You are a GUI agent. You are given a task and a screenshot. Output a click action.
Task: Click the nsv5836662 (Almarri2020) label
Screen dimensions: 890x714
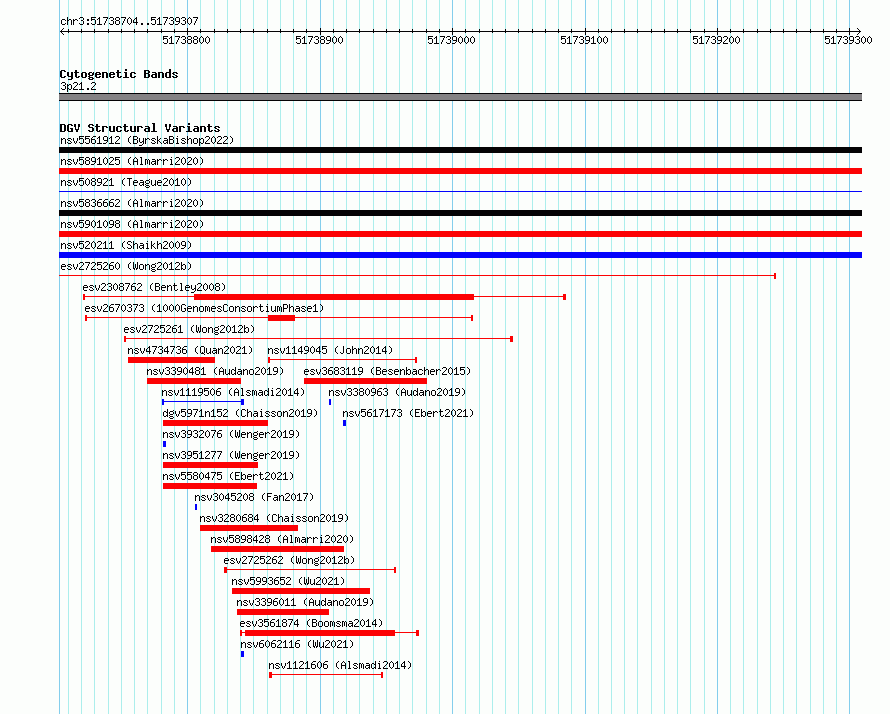pyautogui.click(x=132, y=203)
